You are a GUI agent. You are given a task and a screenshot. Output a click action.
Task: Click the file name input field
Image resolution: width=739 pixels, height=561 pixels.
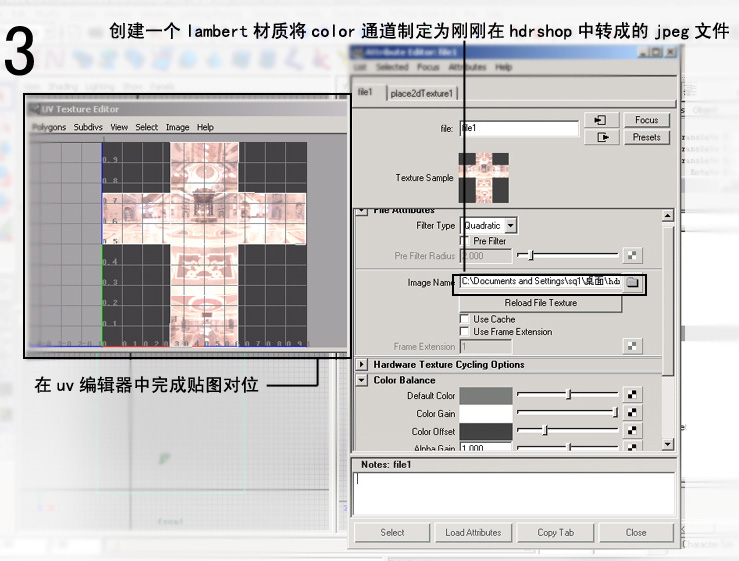(519, 128)
